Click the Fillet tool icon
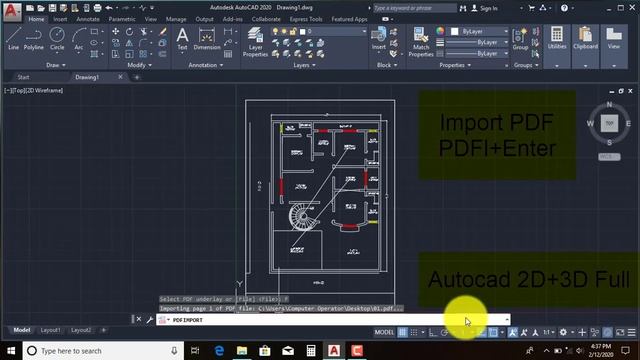The height and width of the screenshot is (360, 640). [143, 42]
